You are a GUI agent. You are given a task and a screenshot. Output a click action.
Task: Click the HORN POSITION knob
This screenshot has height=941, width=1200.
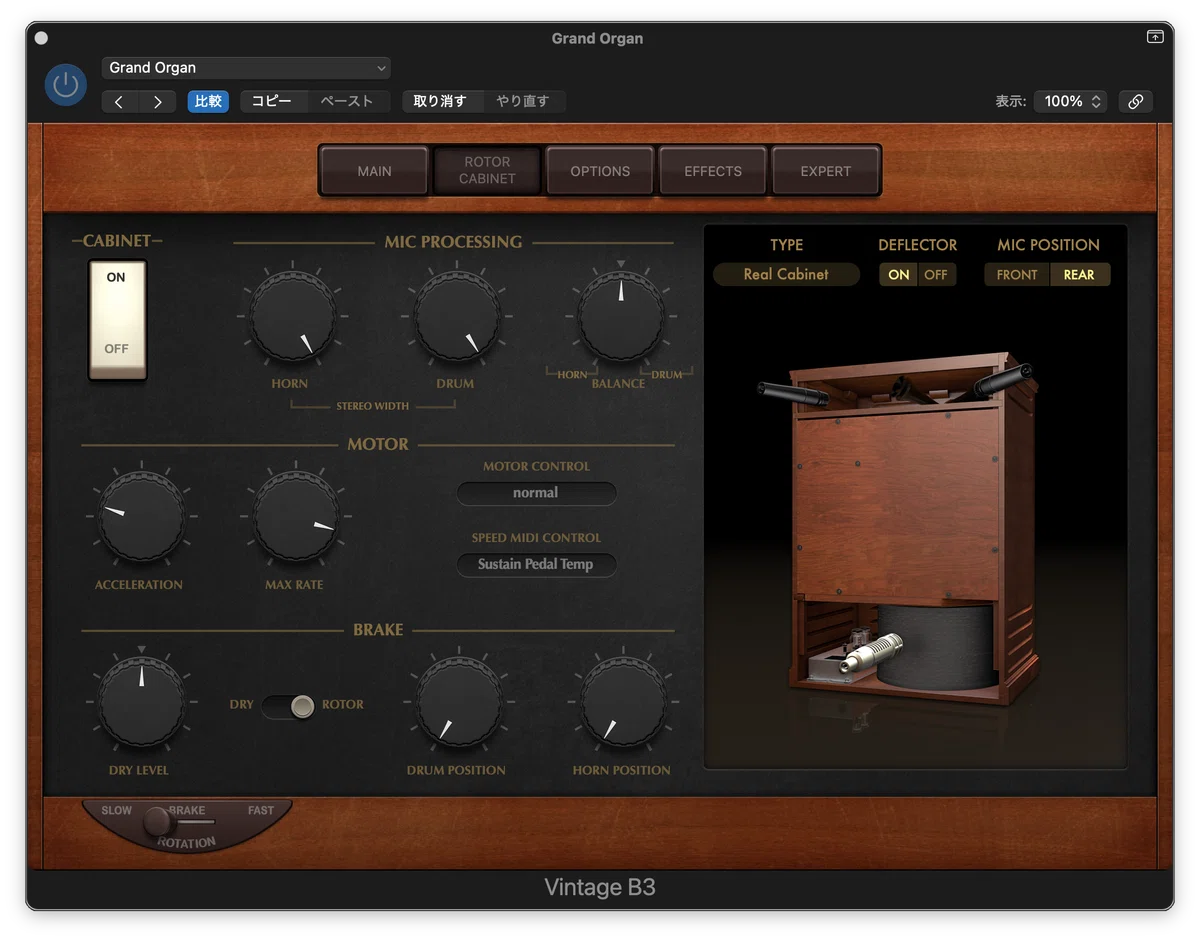coord(623,703)
